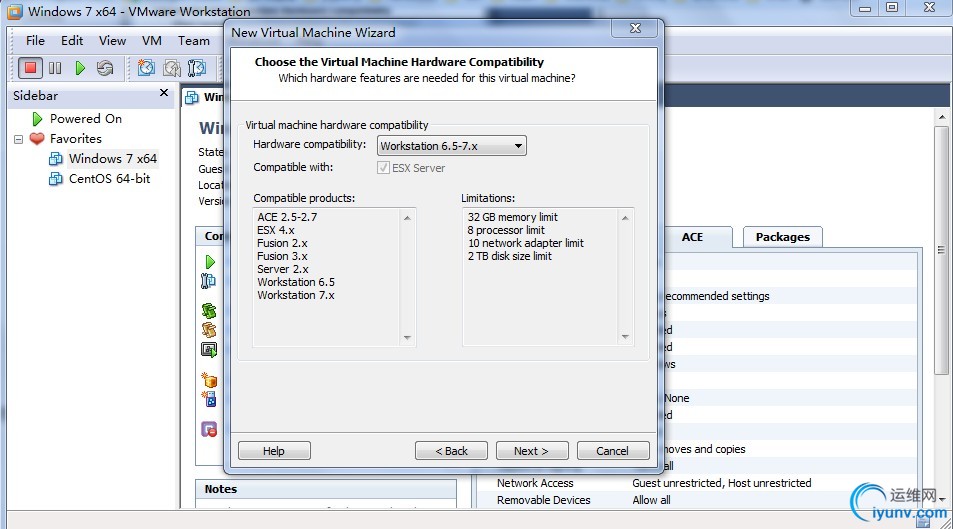Viewport: 953px width, 529px height.
Task: Click the VM icon beside Windows 7 x64
Action: tap(55, 159)
